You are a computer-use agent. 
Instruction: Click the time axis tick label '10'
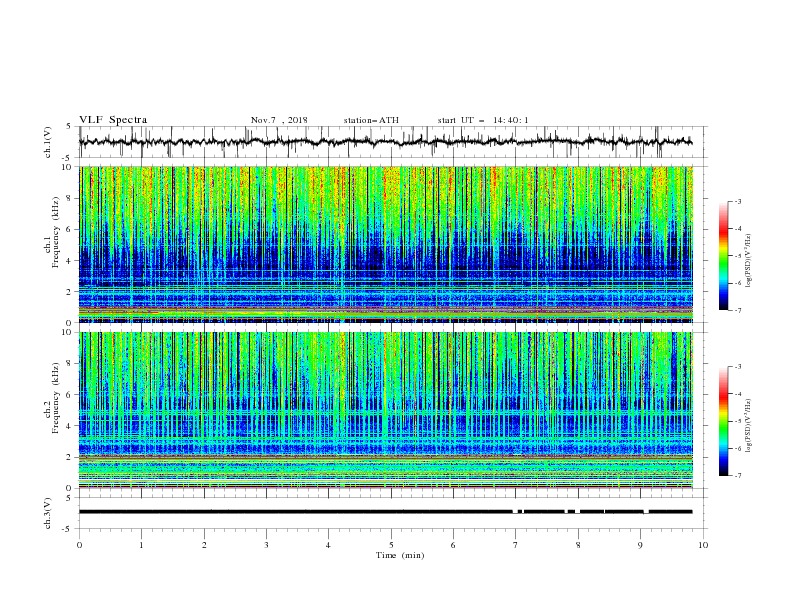tap(703, 545)
